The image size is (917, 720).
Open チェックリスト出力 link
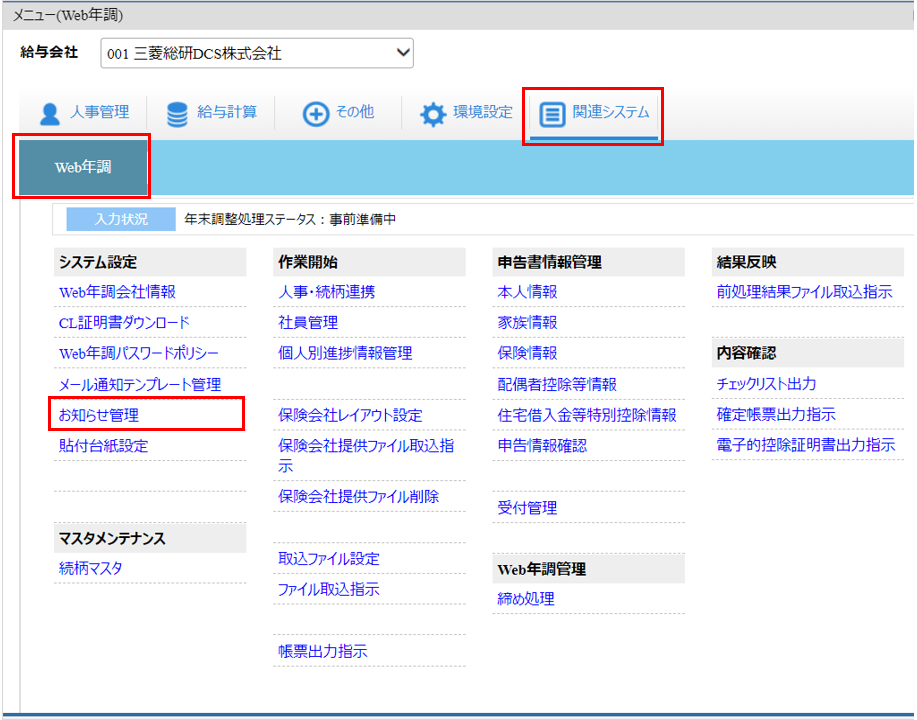(x=767, y=384)
